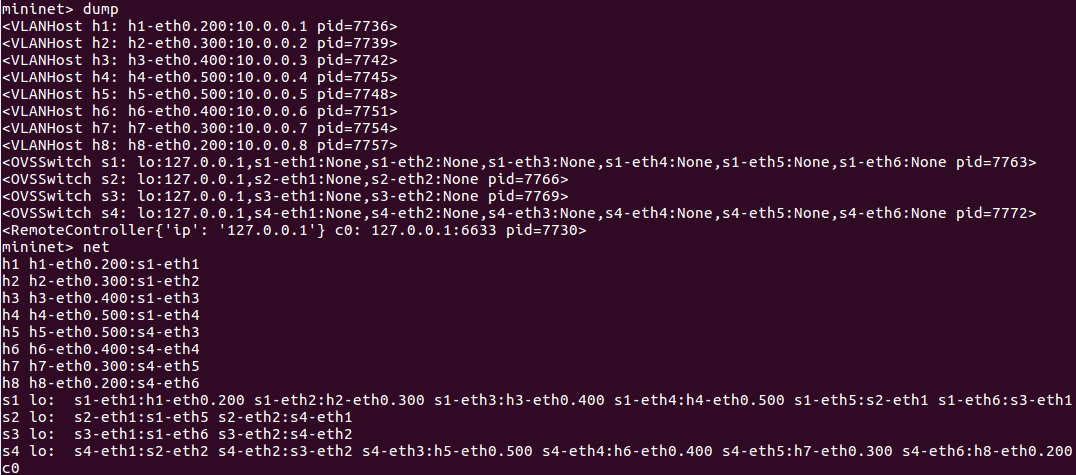Click pid=7763 on the OVSSwitch s1 line
The image size is (1076, 475).
point(998,161)
